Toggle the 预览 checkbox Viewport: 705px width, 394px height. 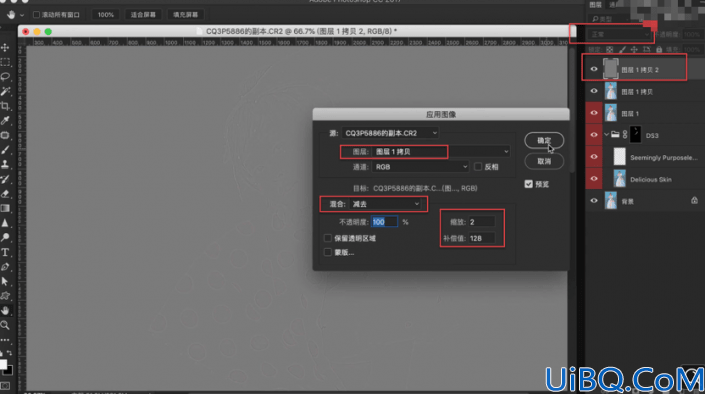529,184
